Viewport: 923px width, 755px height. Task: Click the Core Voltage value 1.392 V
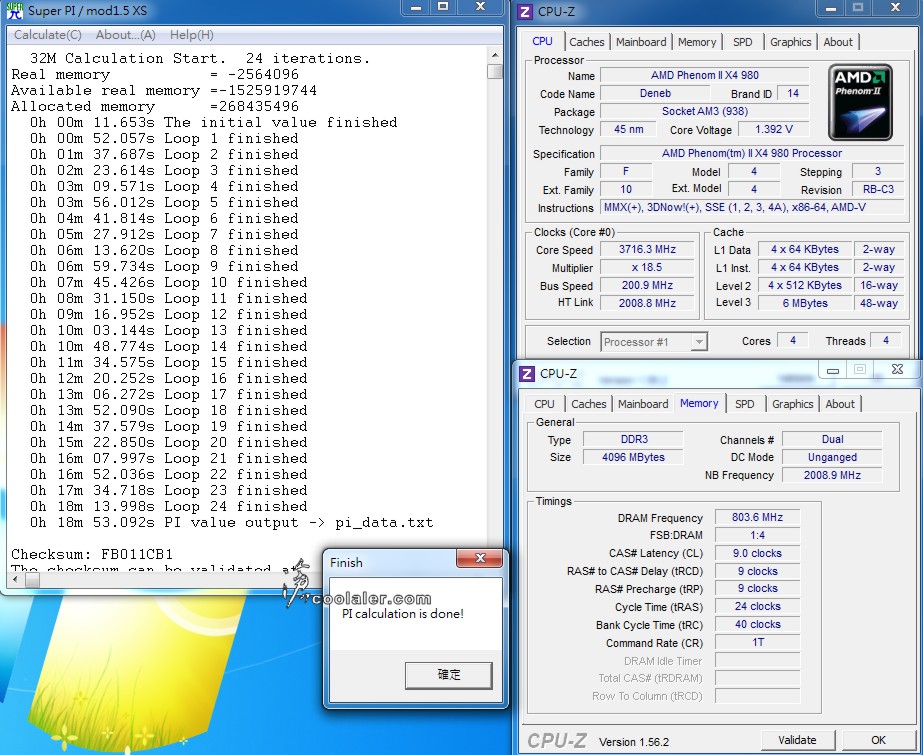point(773,129)
